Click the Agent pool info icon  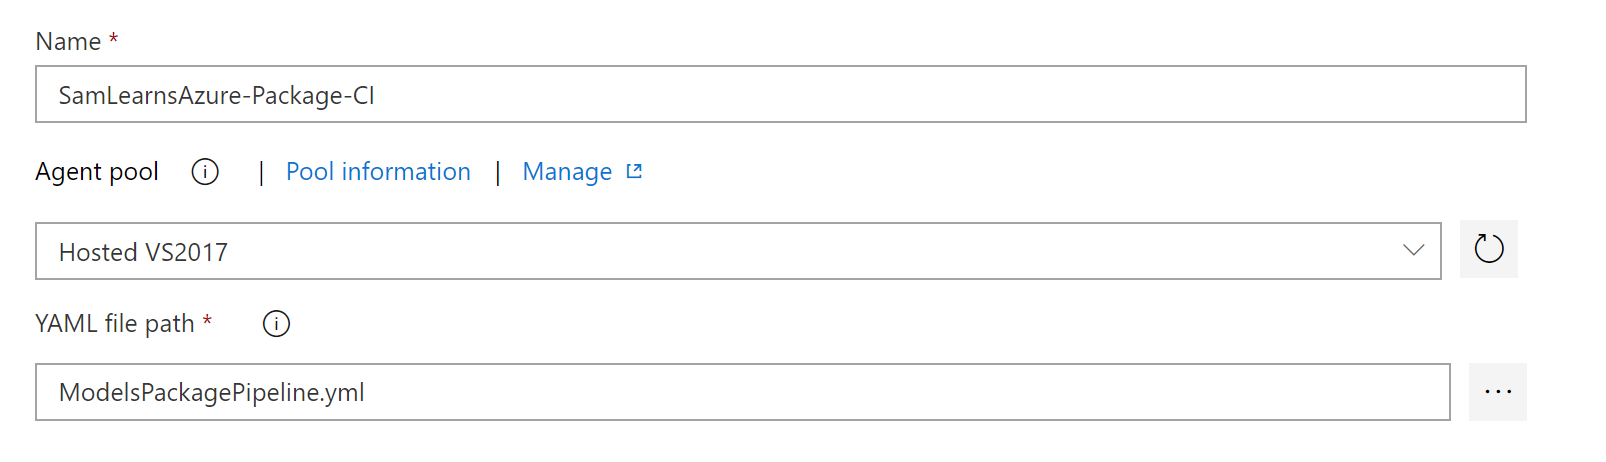click(x=205, y=172)
